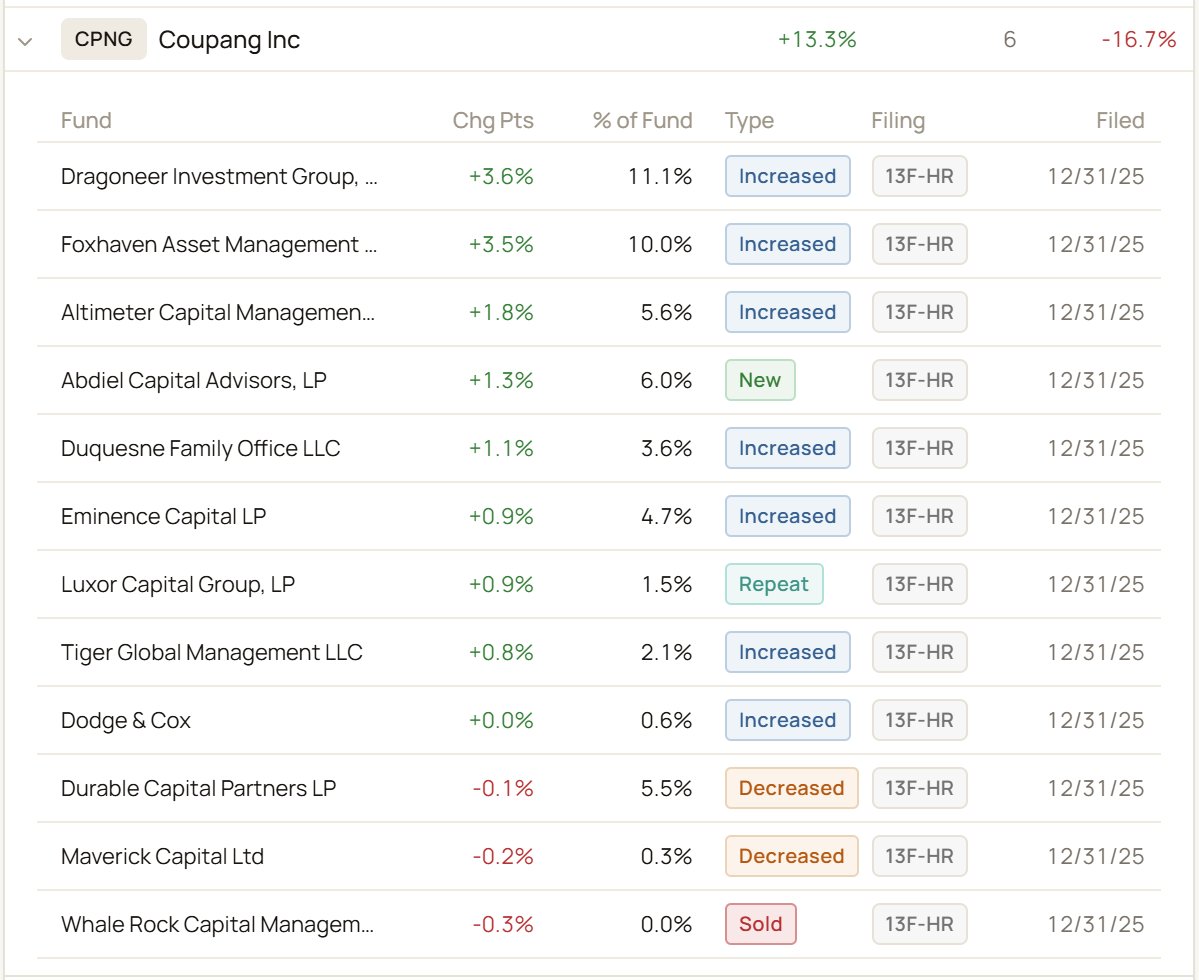Open 13F-HR filing for Foxhaven

pos(919,244)
